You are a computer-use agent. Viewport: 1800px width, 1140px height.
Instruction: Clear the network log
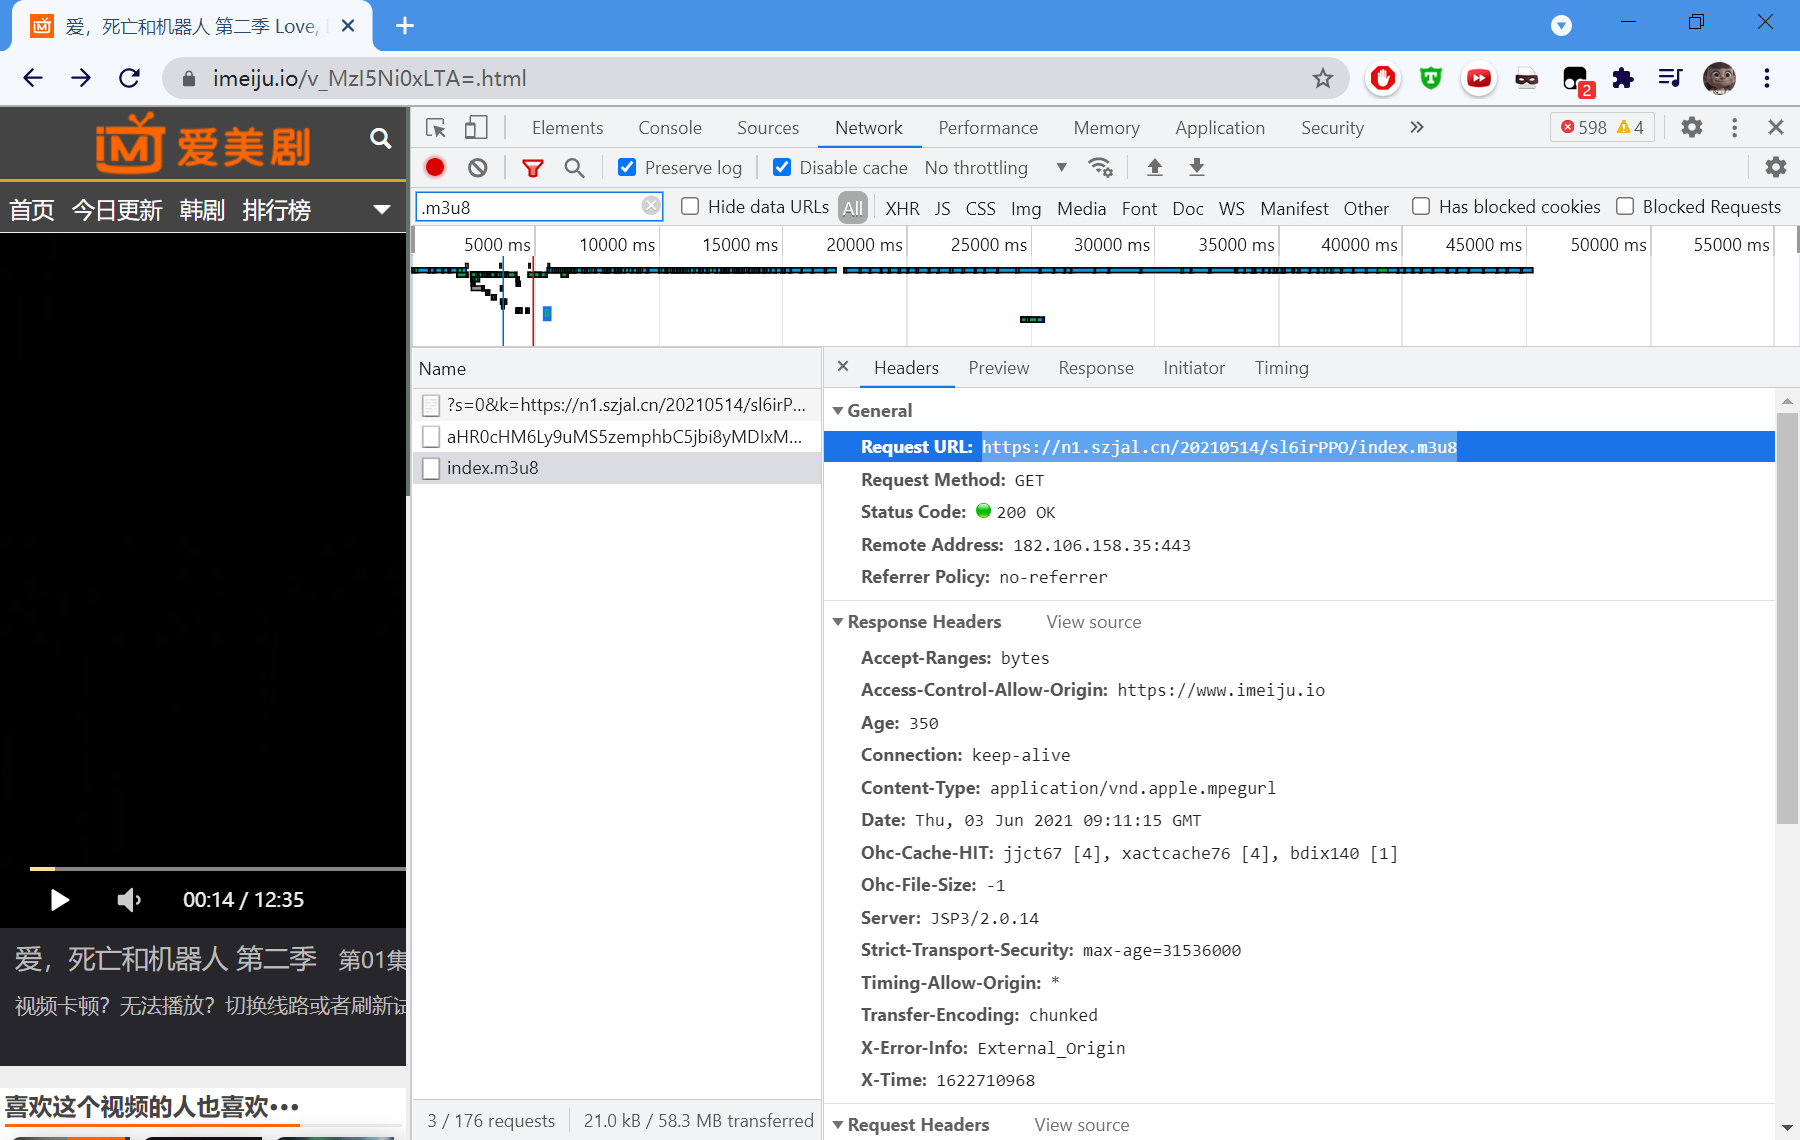point(478,167)
